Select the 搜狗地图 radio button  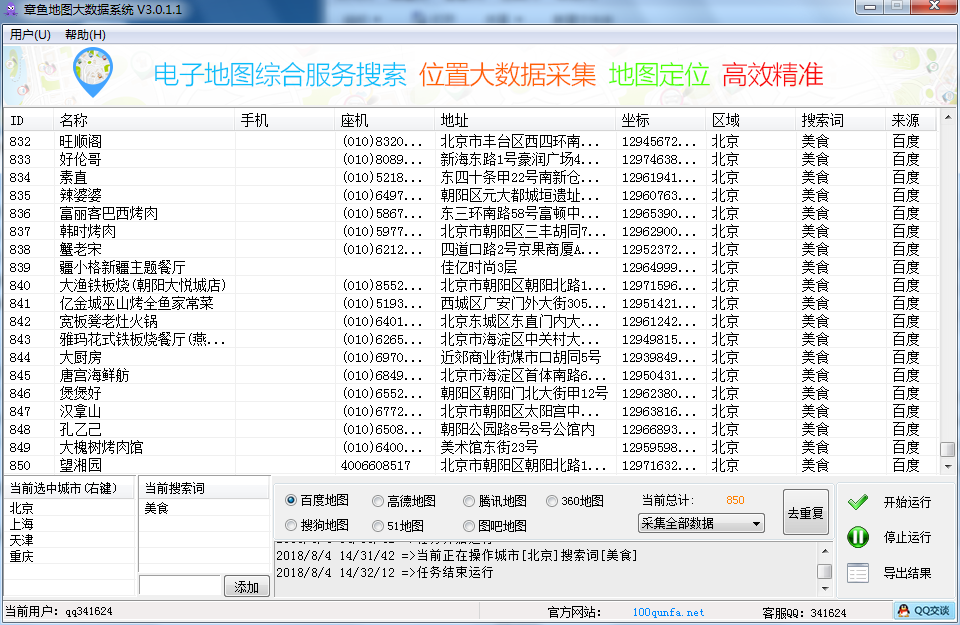coord(291,525)
